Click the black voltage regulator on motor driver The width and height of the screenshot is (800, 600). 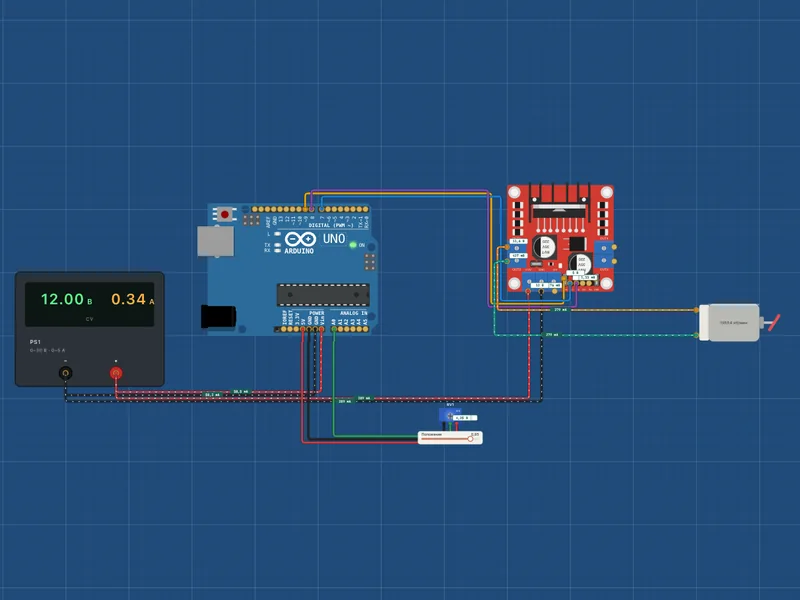577,243
